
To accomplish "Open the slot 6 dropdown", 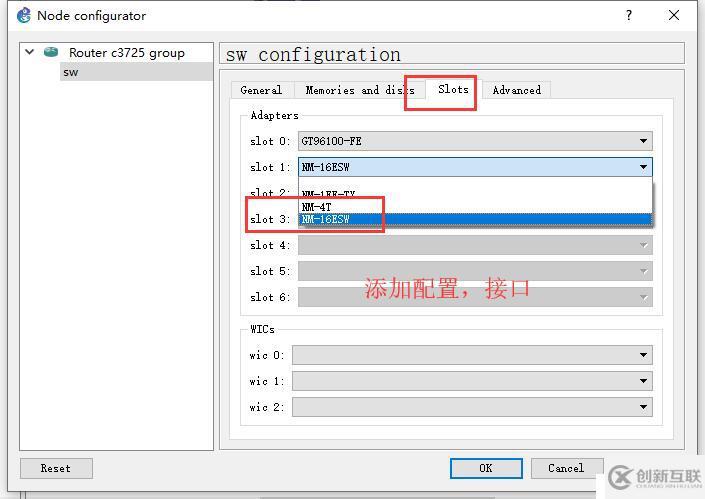I will click(475, 297).
